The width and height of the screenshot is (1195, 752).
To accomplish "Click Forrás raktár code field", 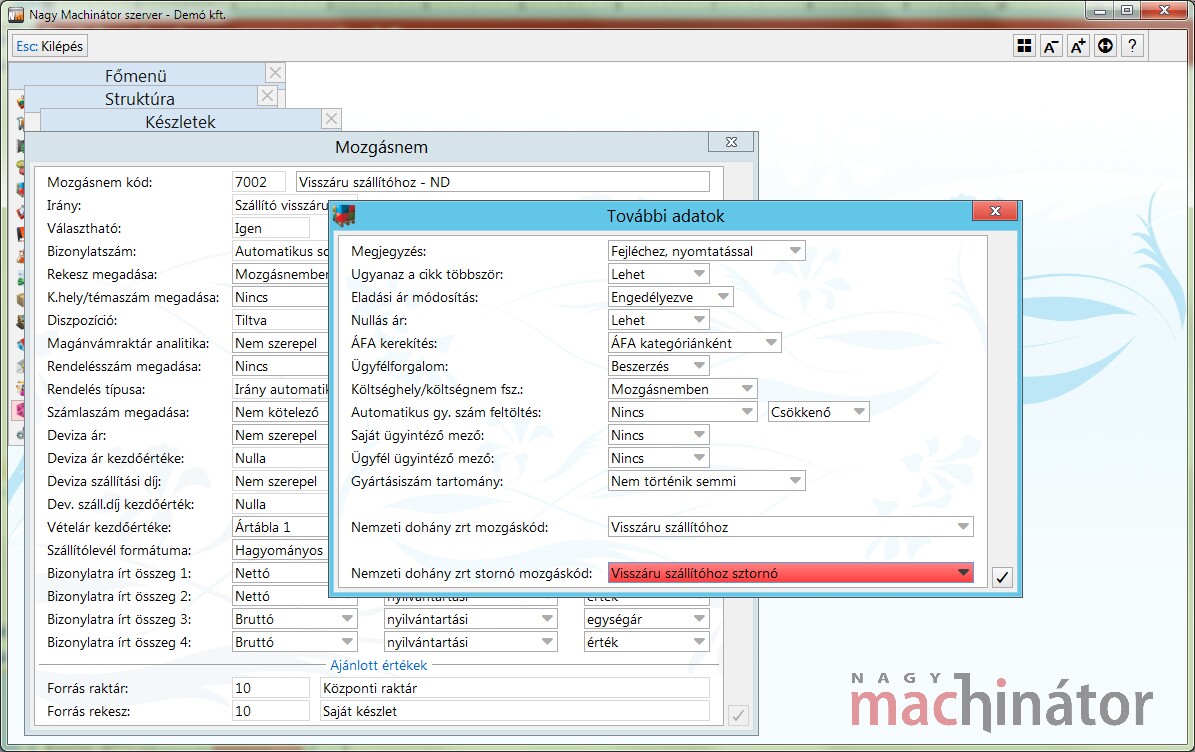I will [x=271, y=688].
